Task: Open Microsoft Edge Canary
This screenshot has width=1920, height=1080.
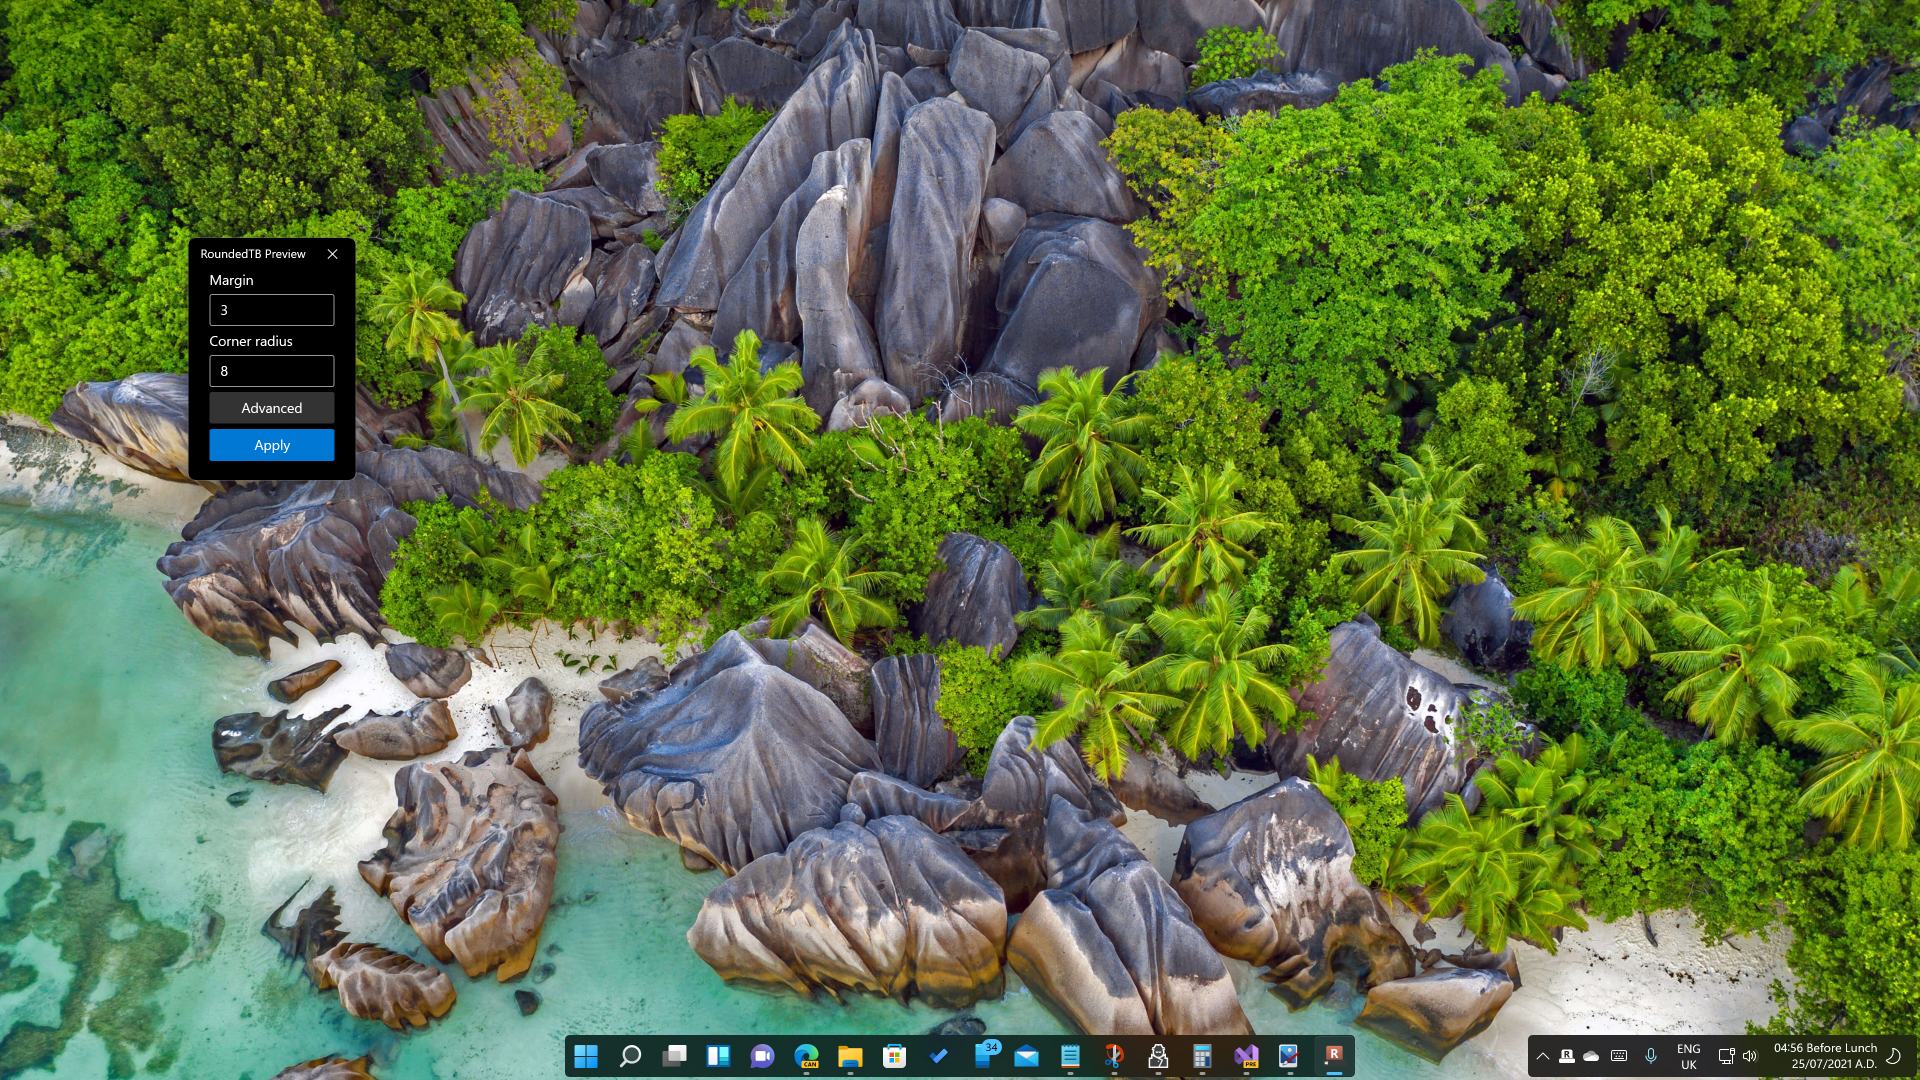Action: [806, 1056]
